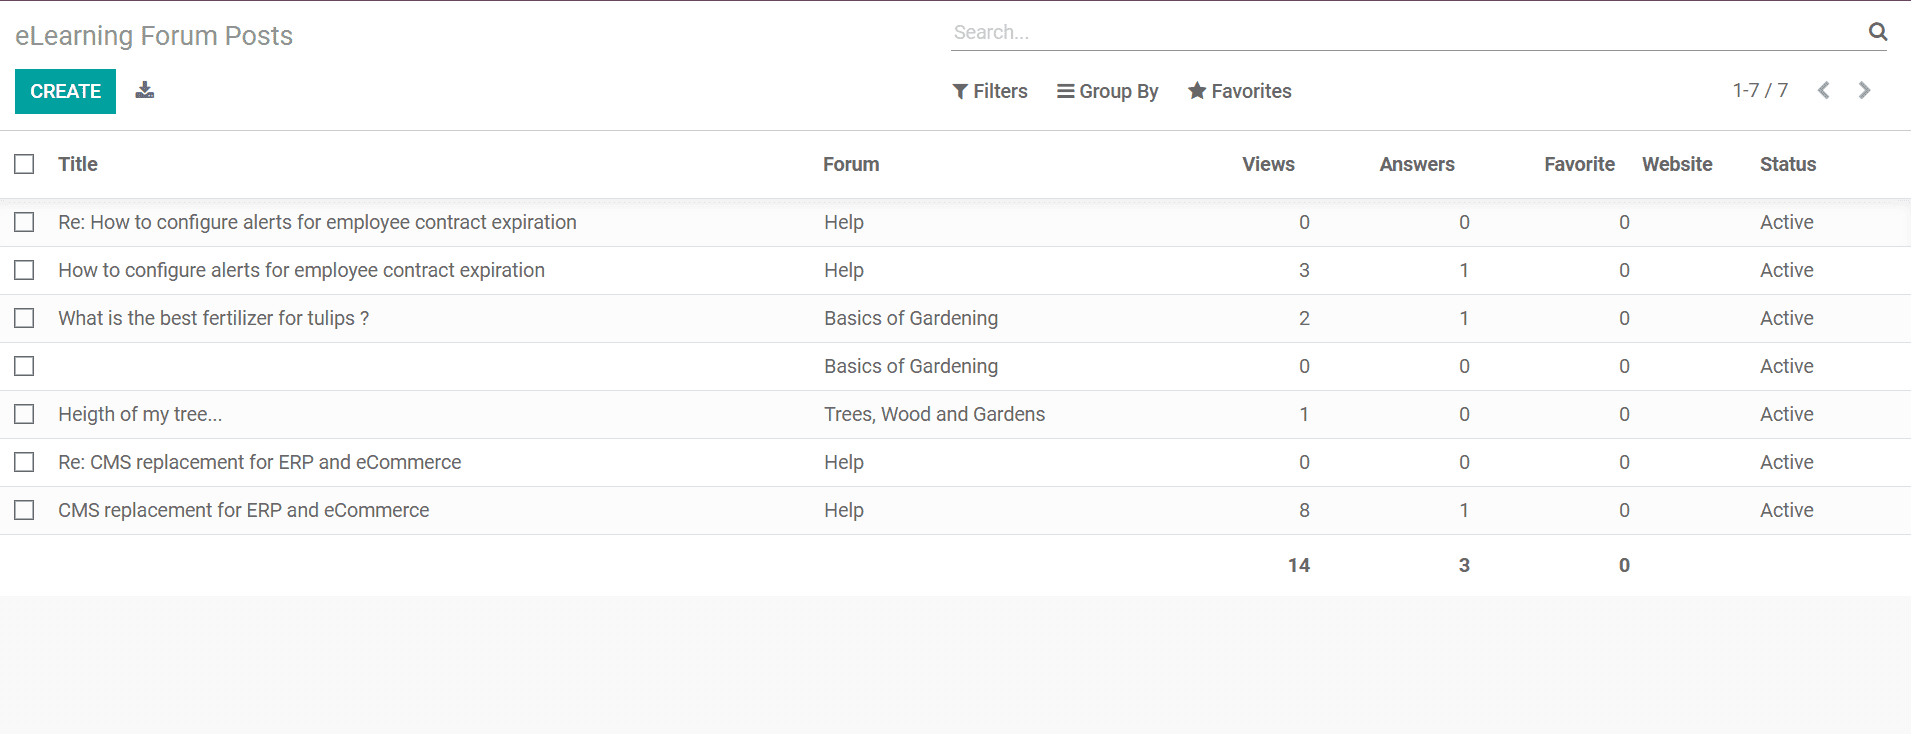Click 'eLearning Forum Posts' breadcrumb title
Viewport: 1911px width, 734px height.
click(154, 36)
